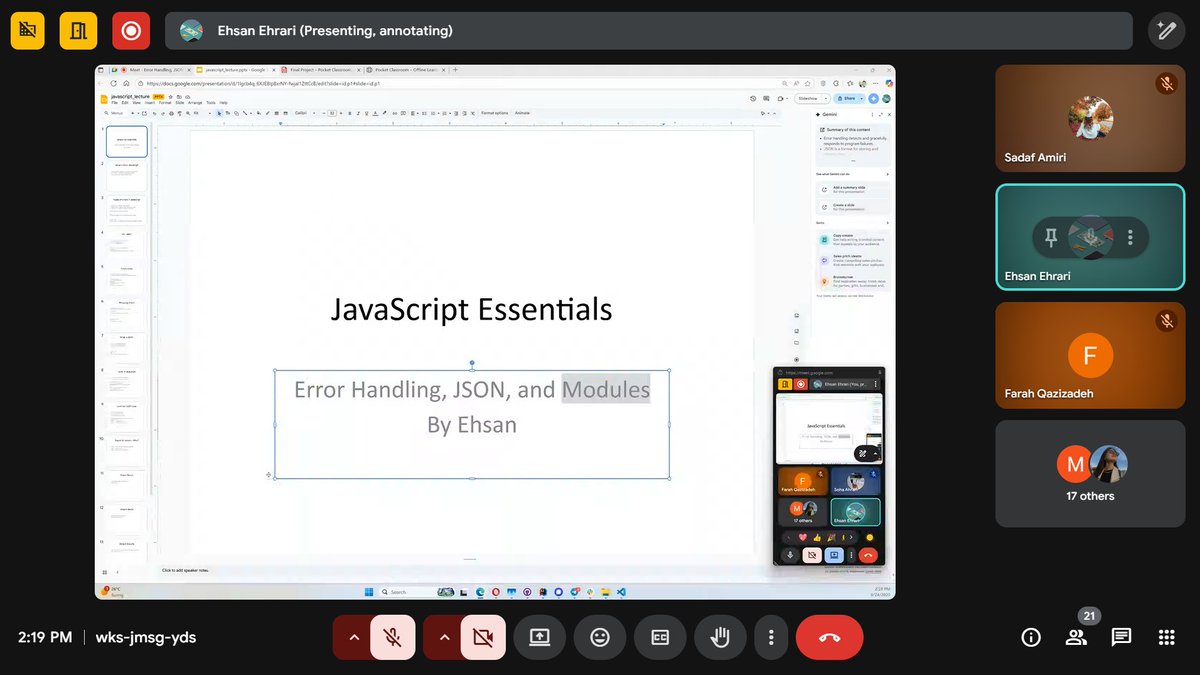Show the participants list
Image resolution: width=1200 pixels, height=675 pixels.
point(1076,637)
